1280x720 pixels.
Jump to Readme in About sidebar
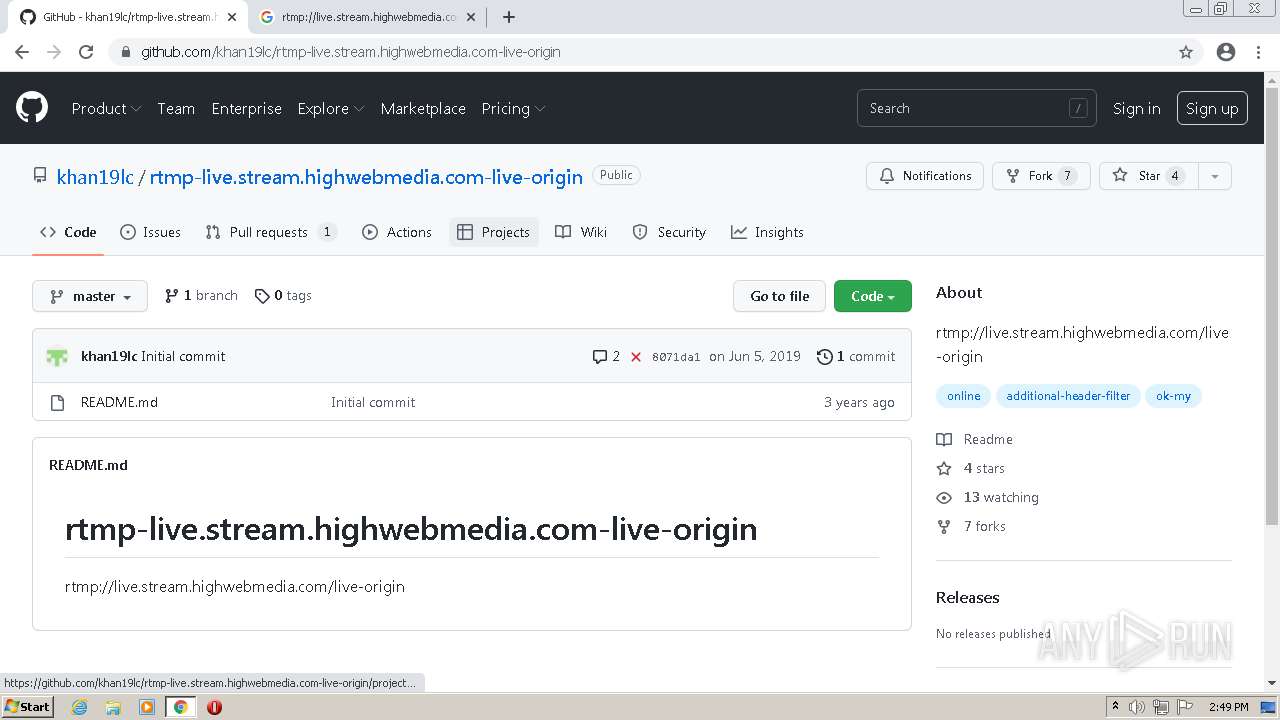pos(975,439)
